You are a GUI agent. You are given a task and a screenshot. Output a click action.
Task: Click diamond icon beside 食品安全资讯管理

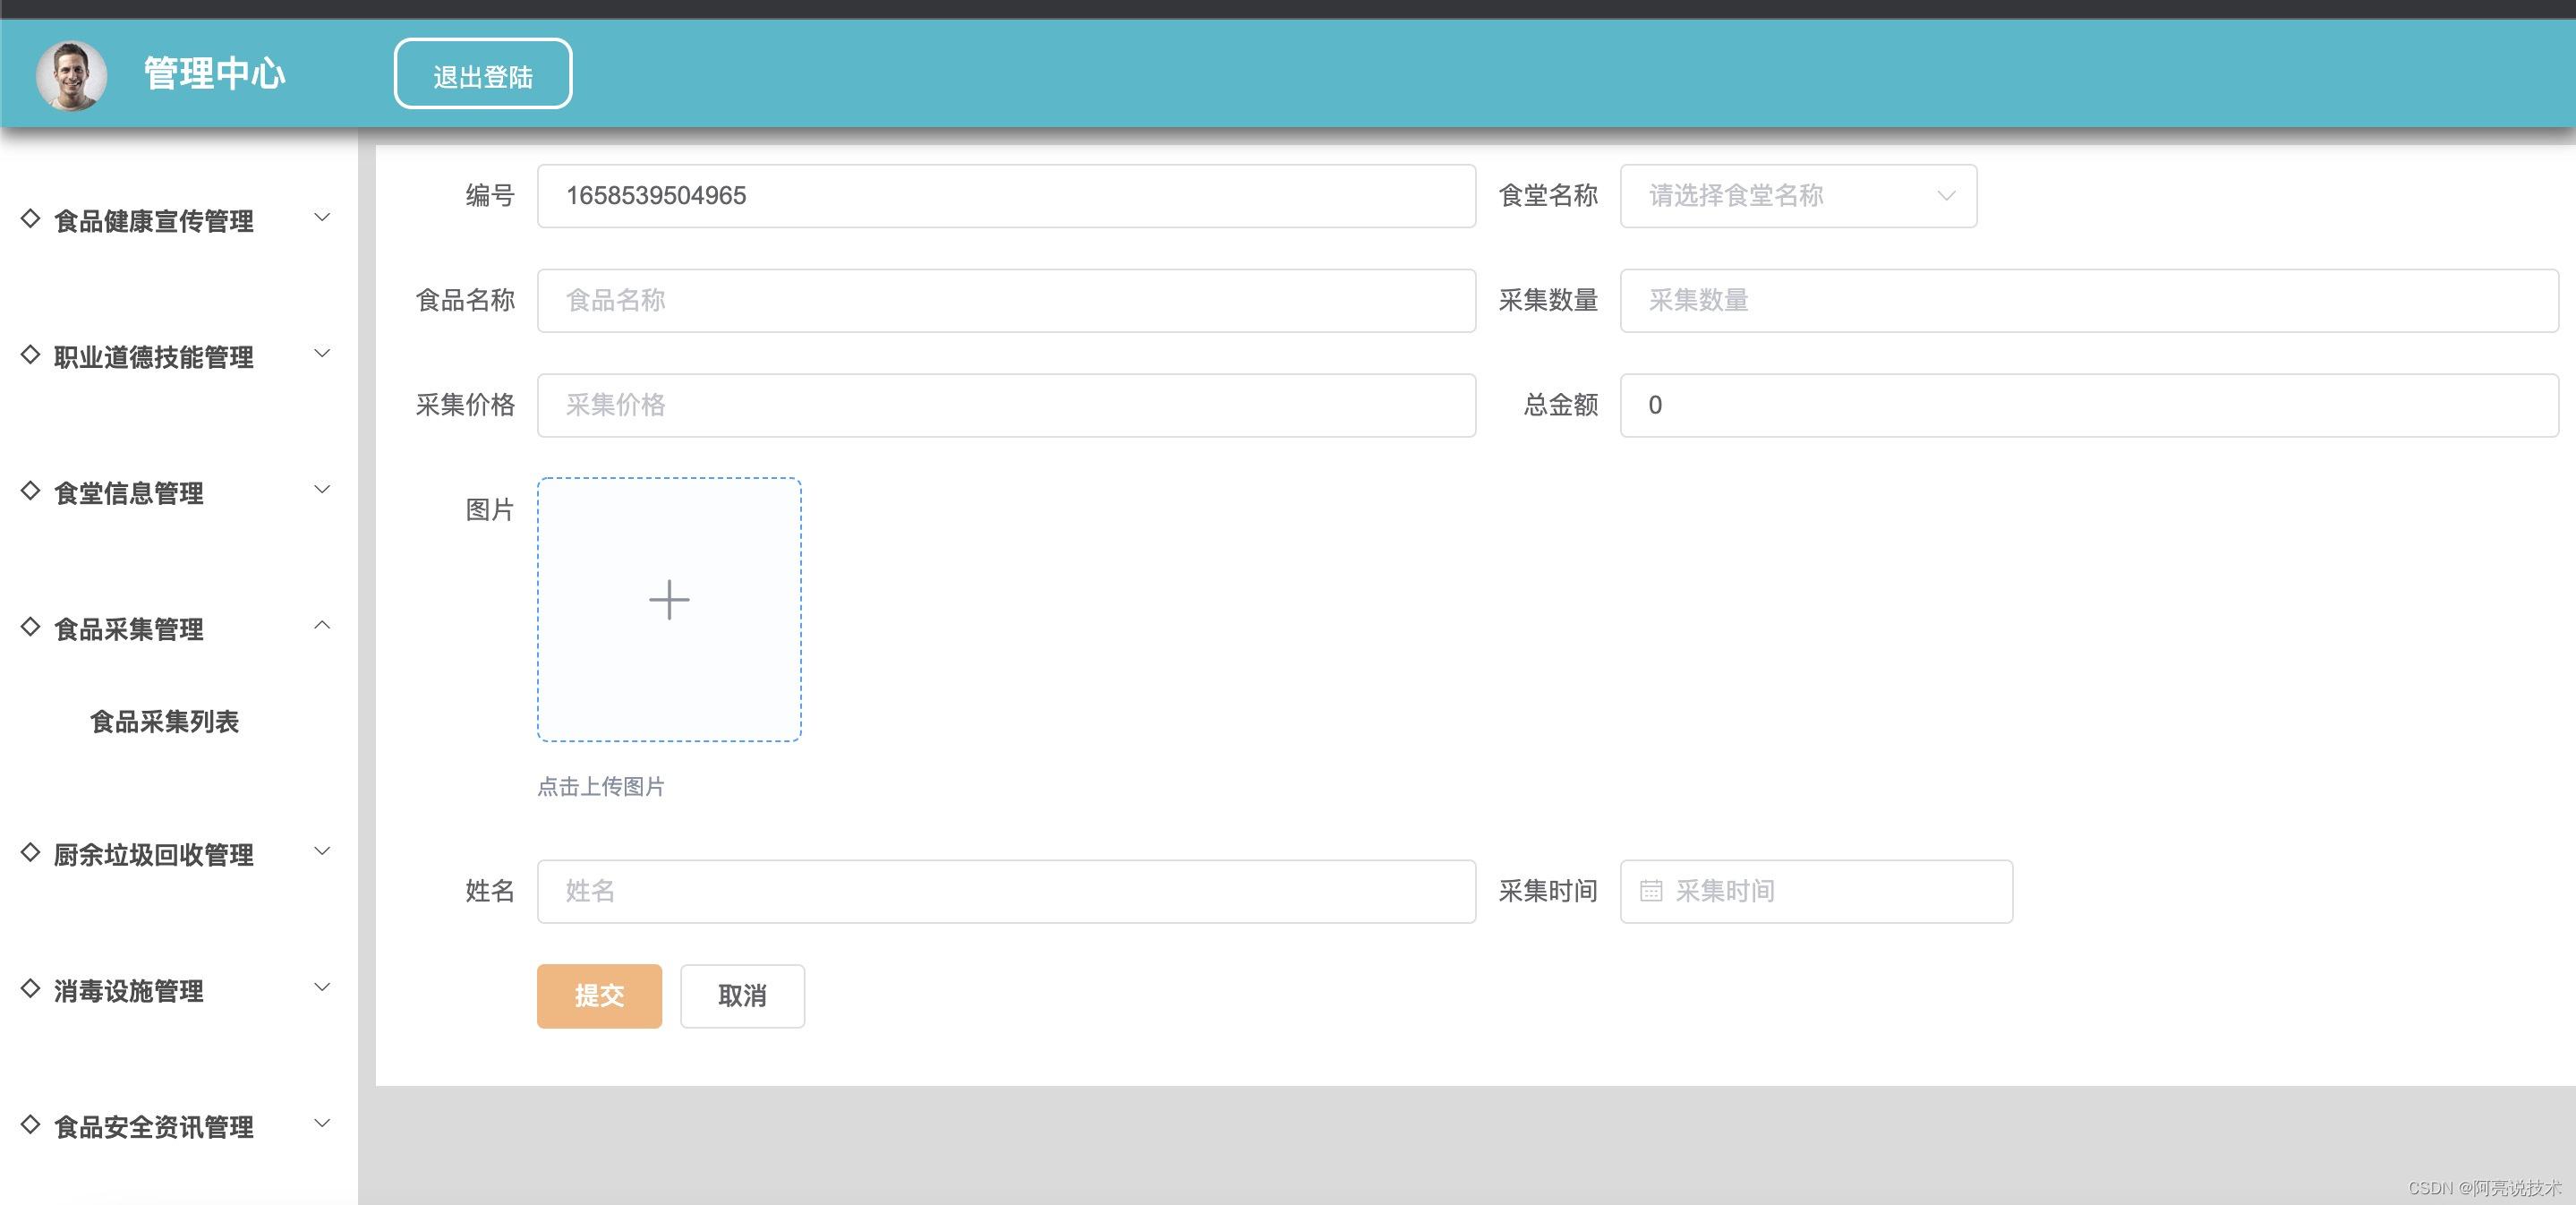pyautogui.click(x=30, y=1124)
